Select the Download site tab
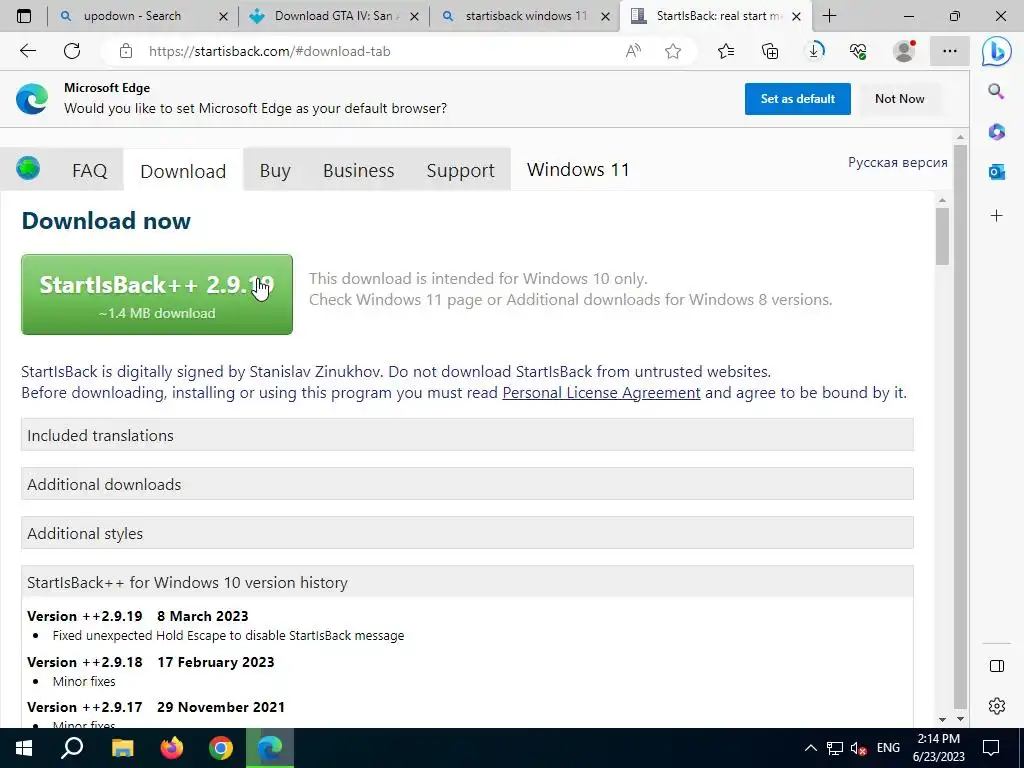The height and width of the screenshot is (768, 1024). (x=183, y=170)
